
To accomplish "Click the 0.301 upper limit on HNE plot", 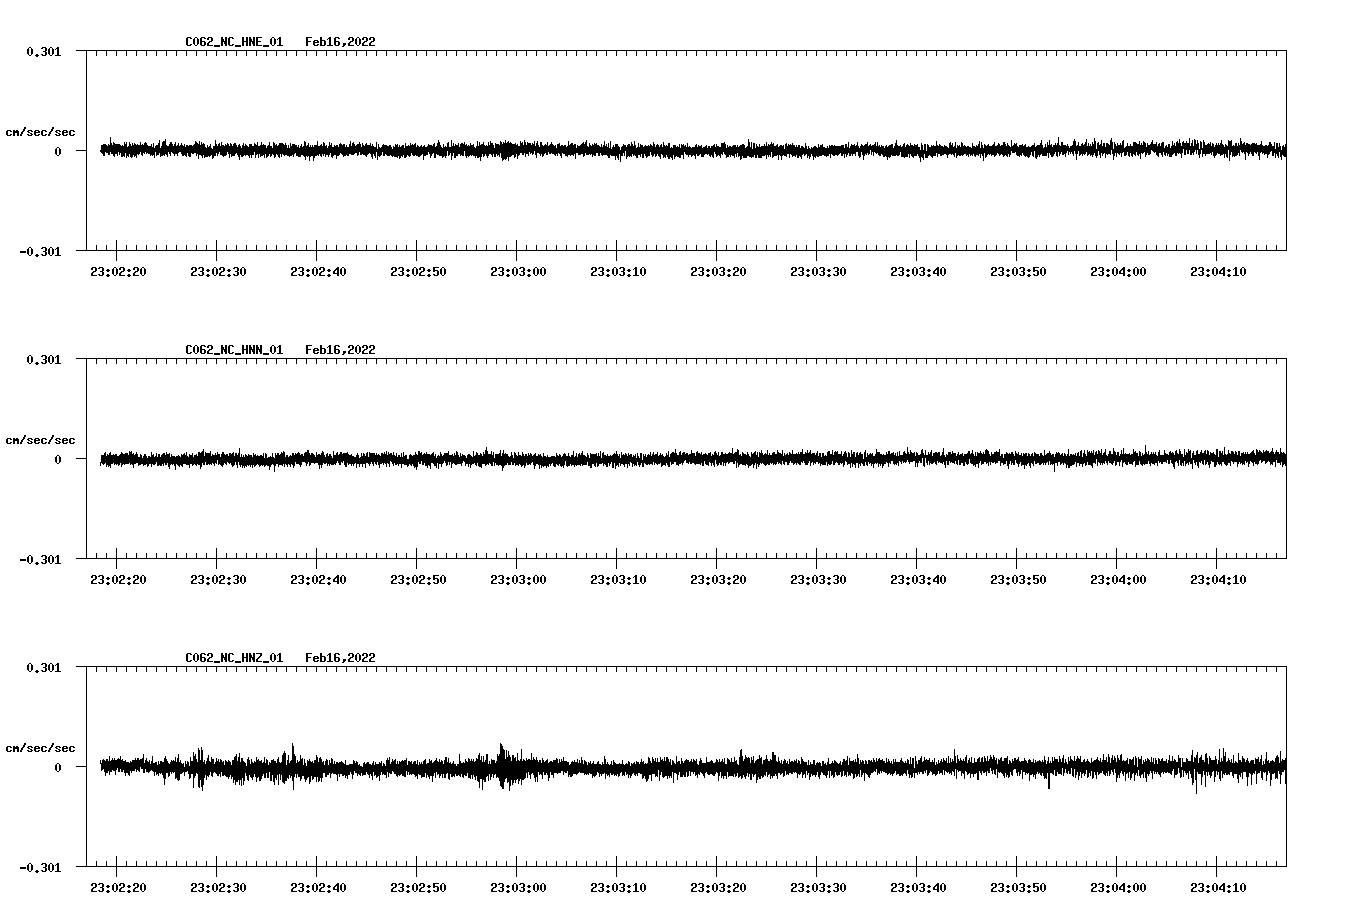I will pyautogui.click(x=43, y=51).
